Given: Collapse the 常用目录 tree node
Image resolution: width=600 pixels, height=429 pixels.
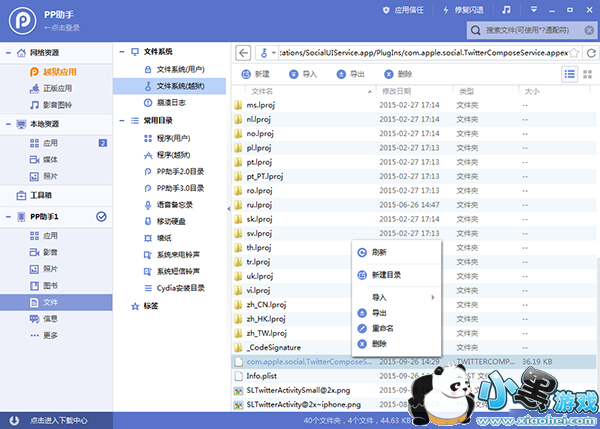Looking at the screenshot, I should pos(122,121).
